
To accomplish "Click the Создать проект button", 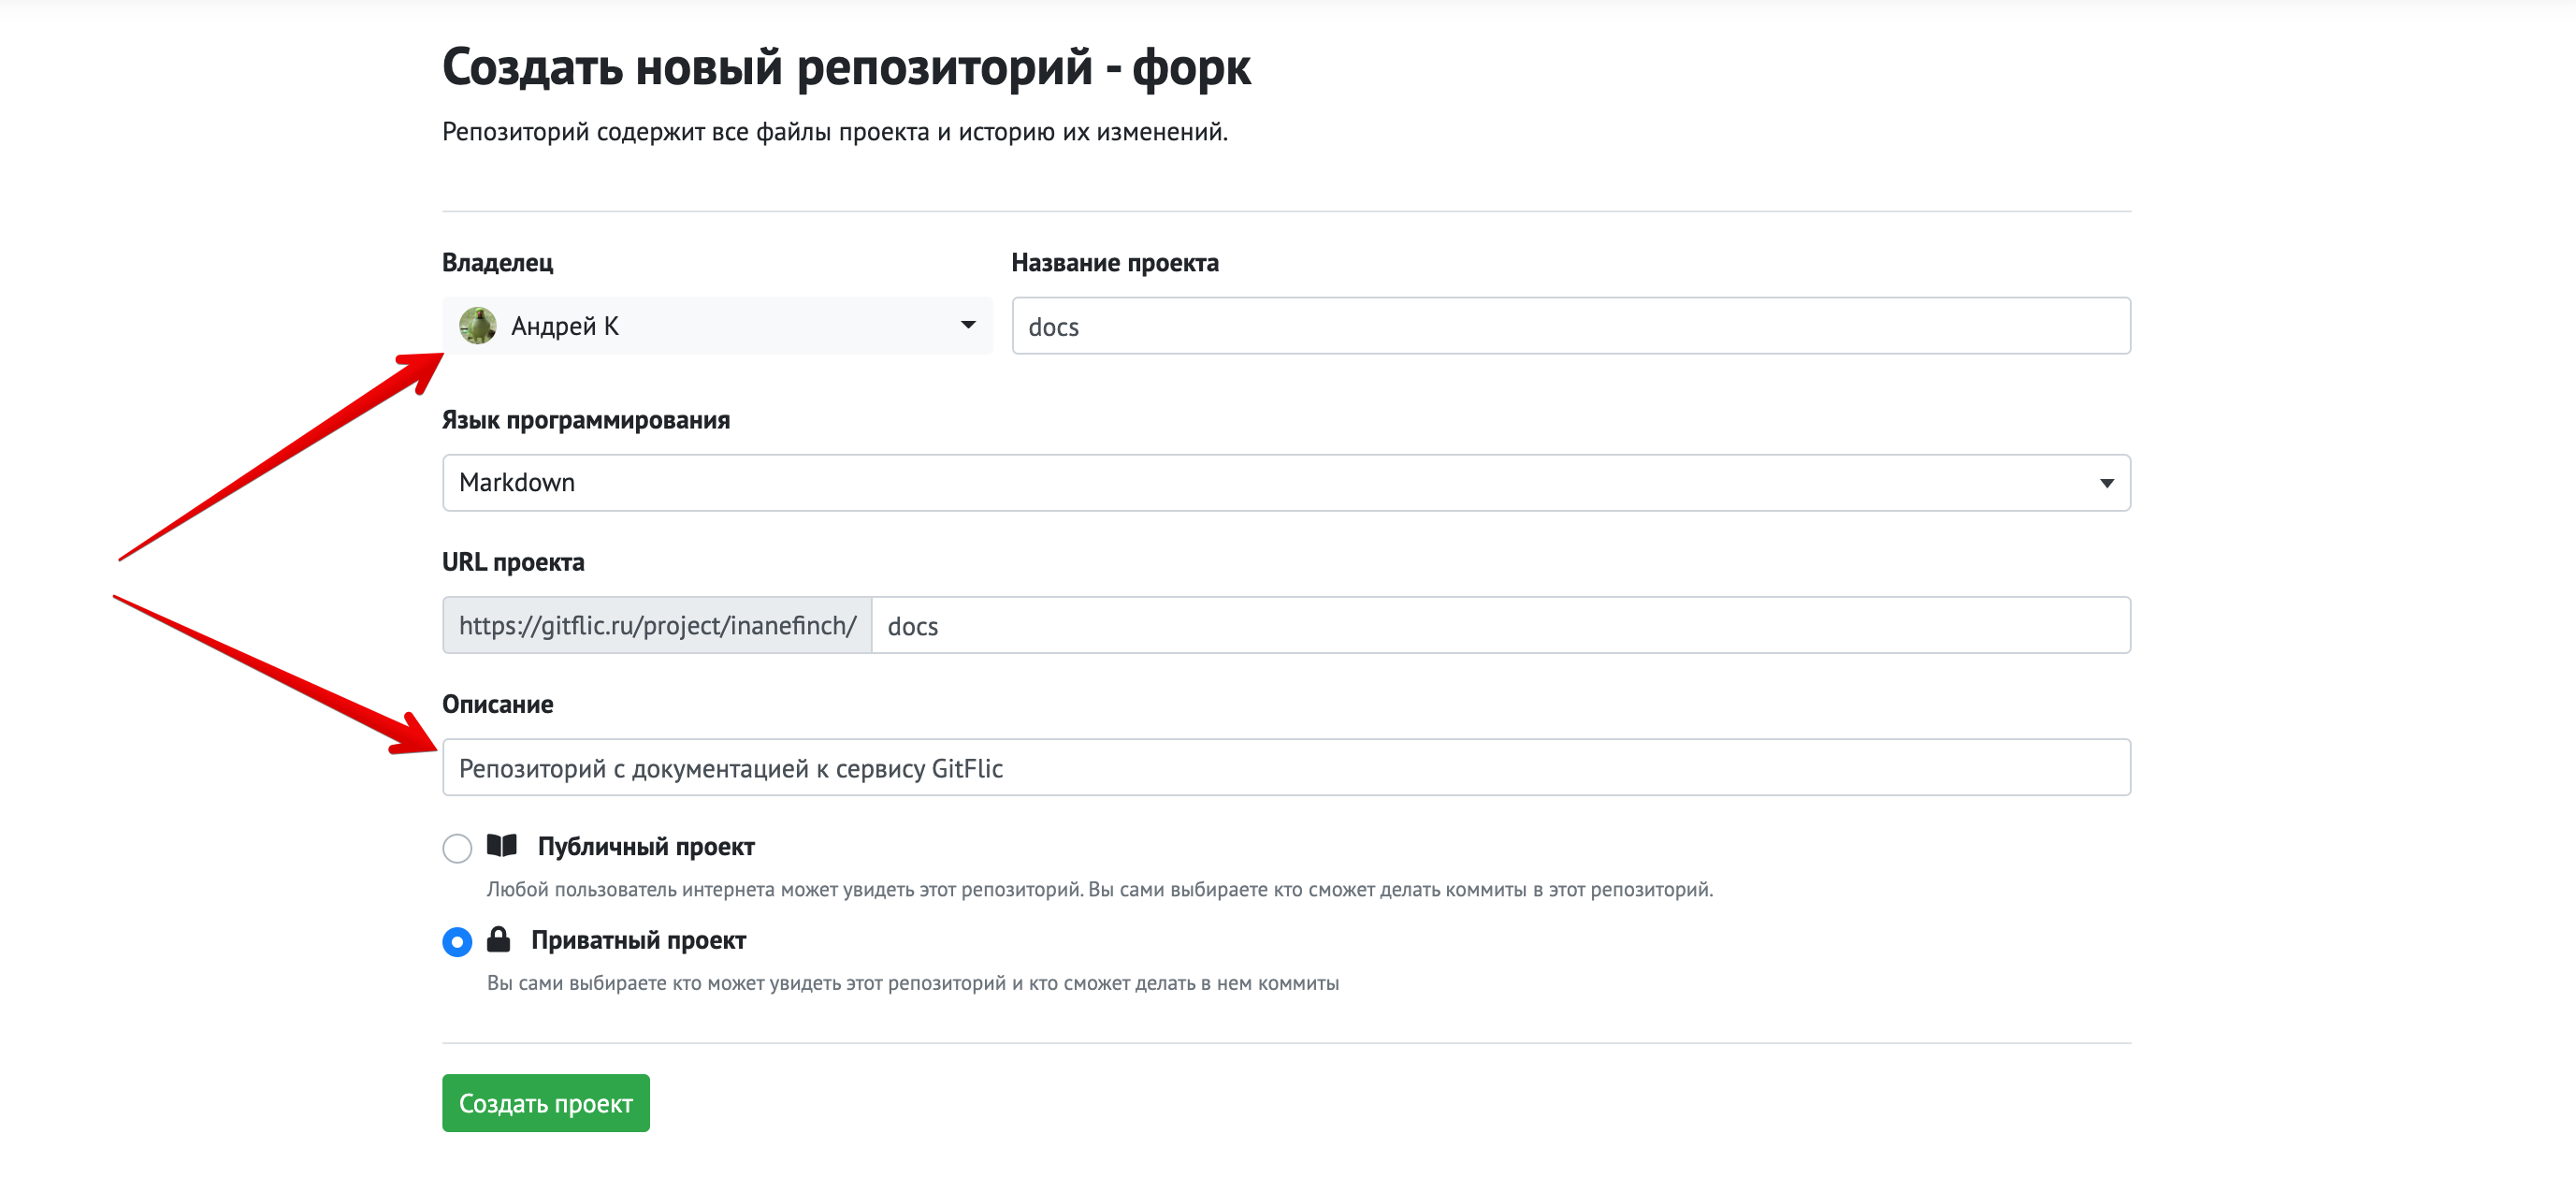I will click(x=546, y=1103).
